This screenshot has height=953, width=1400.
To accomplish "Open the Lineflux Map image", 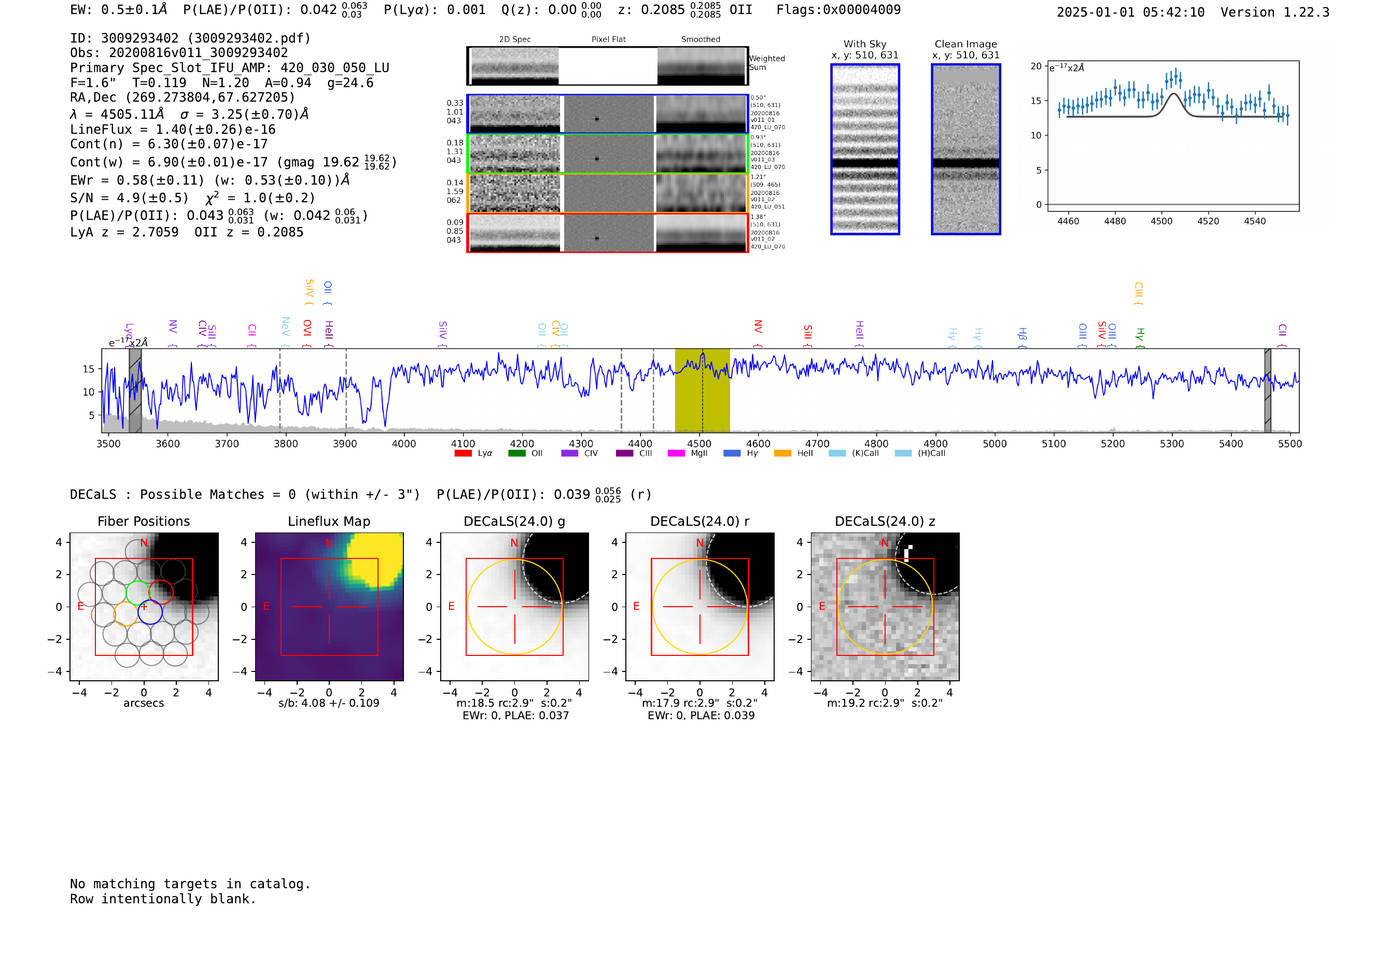I will pos(329,607).
